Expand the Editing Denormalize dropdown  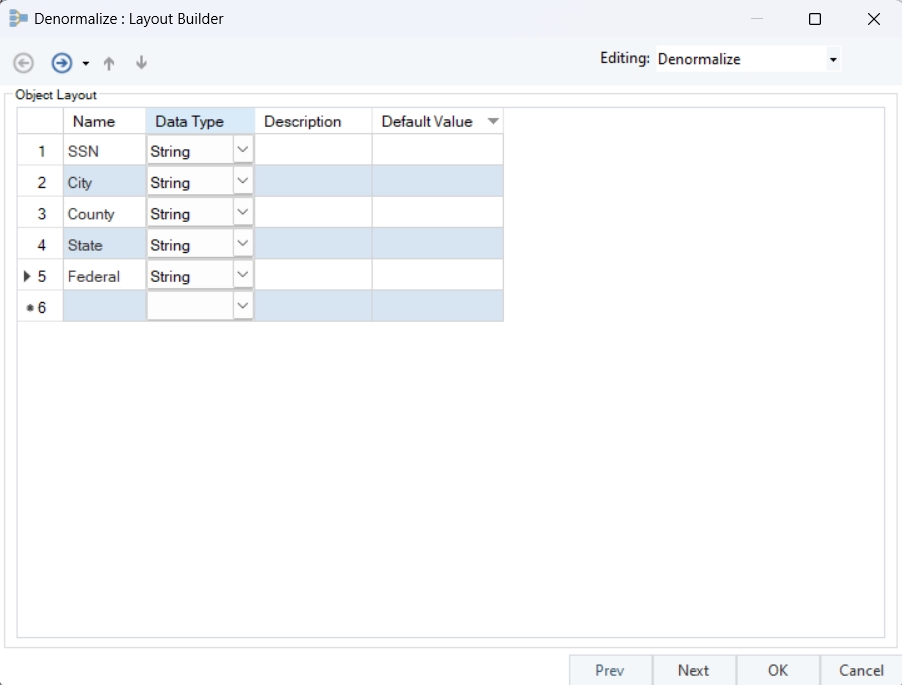[x=832, y=60]
